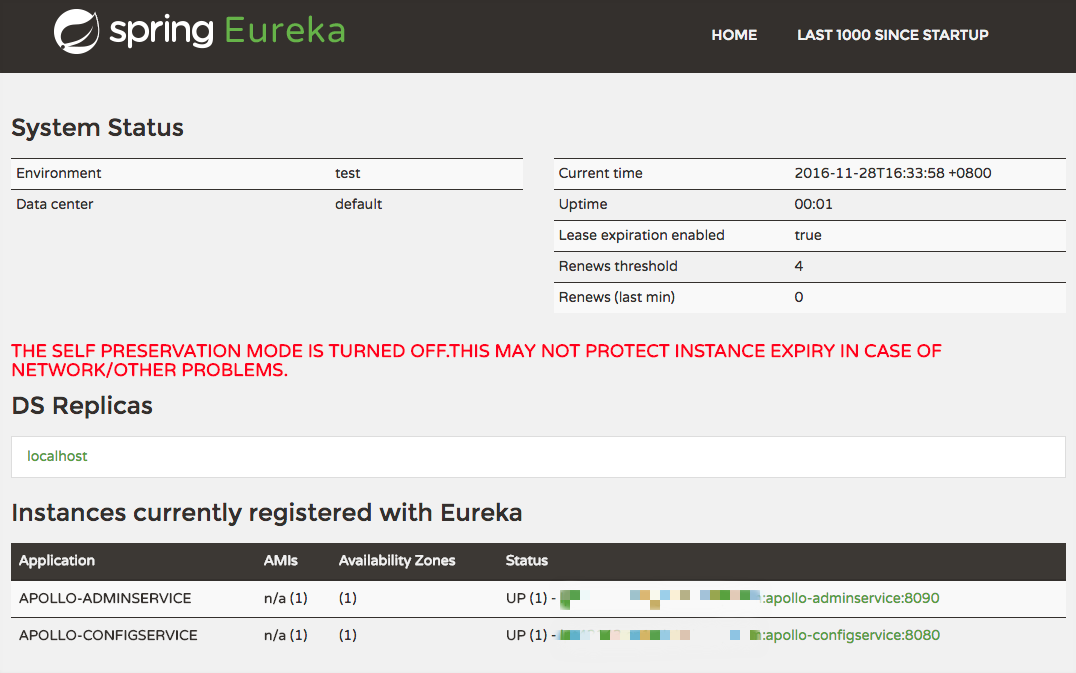Click the DS Replicas heading

(x=82, y=406)
